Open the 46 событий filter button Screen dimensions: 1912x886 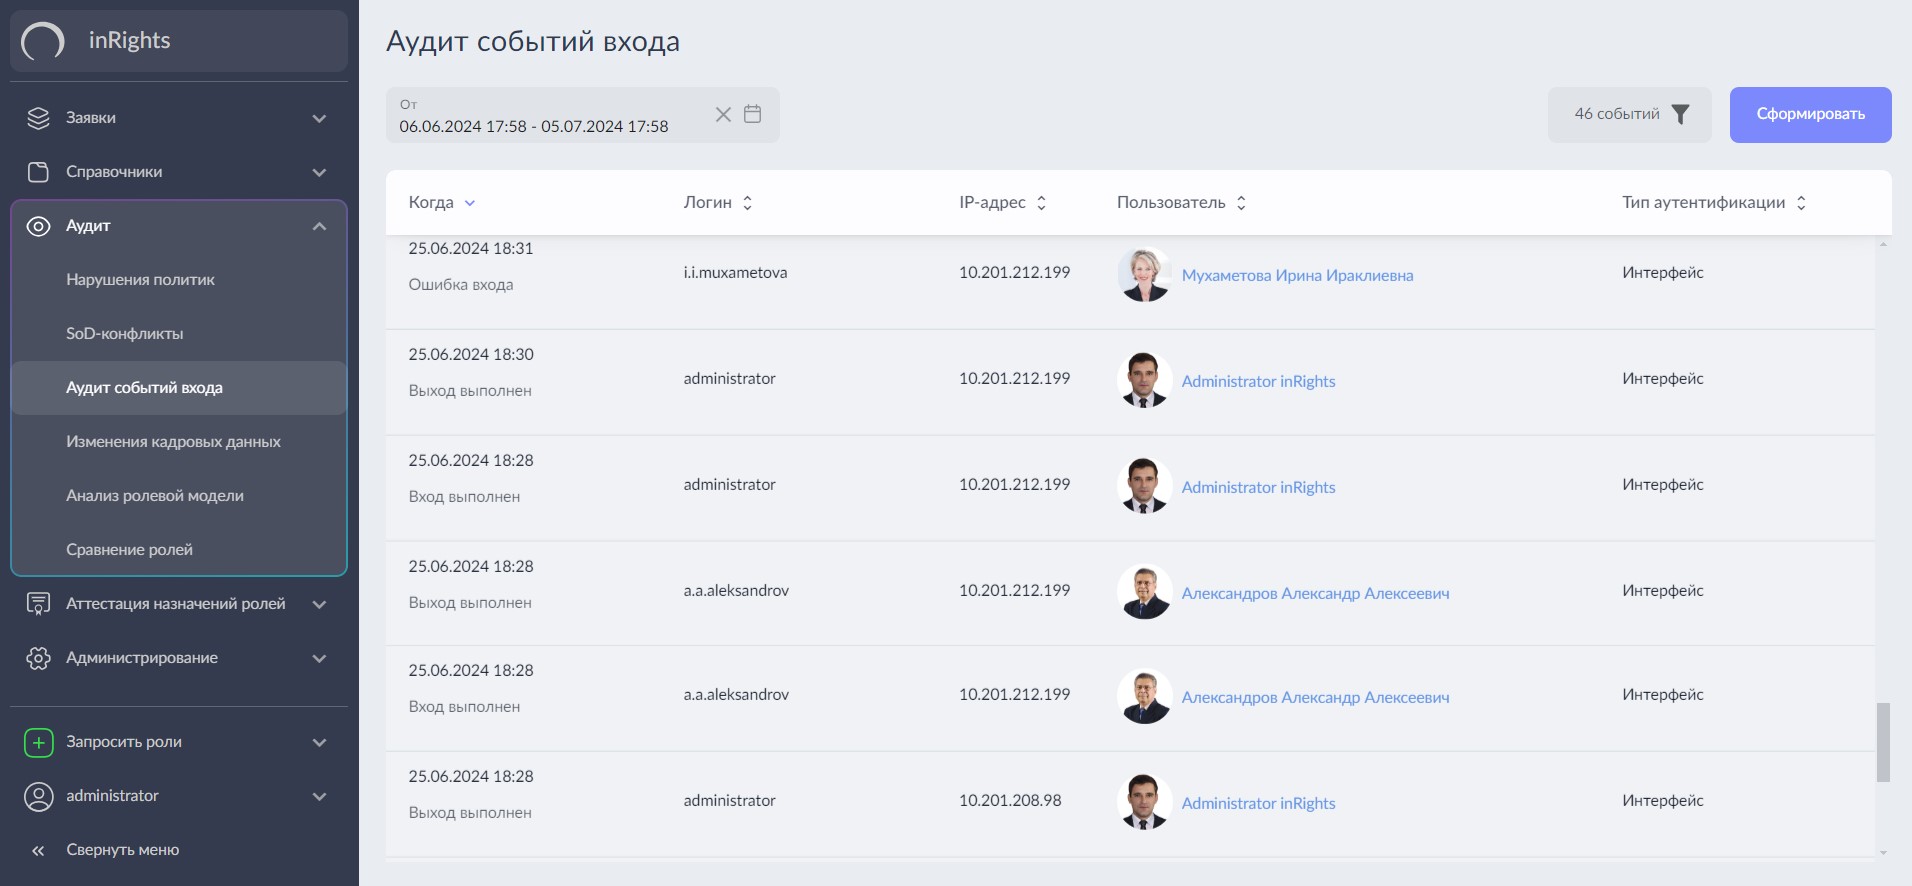point(1630,114)
